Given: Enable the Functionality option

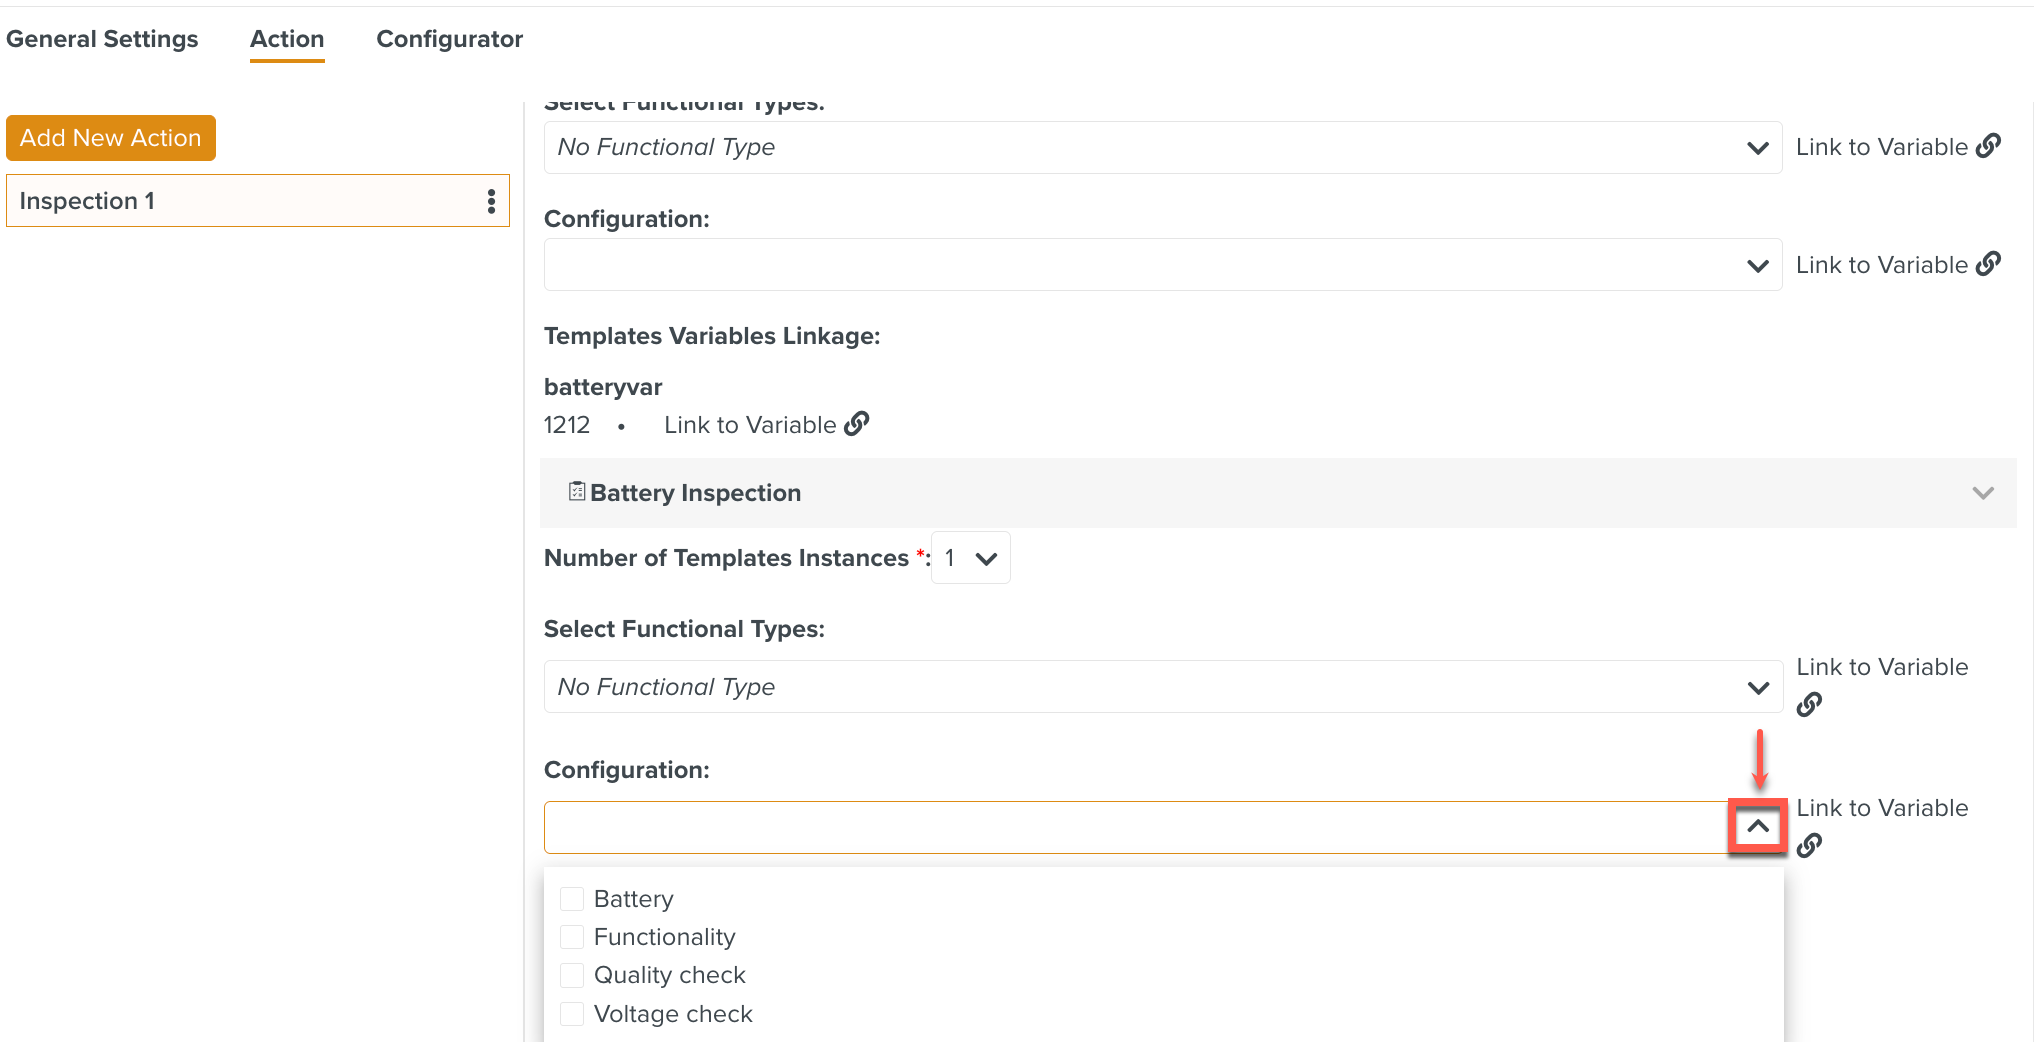Looking at the screenshot, I should pyautogui.click(x=571, y=936).
